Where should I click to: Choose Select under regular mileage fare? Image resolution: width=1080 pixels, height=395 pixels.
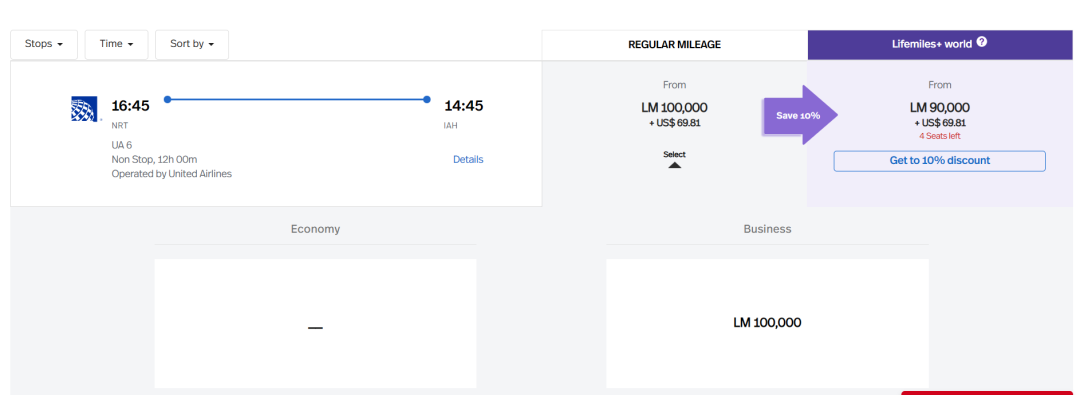(x=674, y=154)
